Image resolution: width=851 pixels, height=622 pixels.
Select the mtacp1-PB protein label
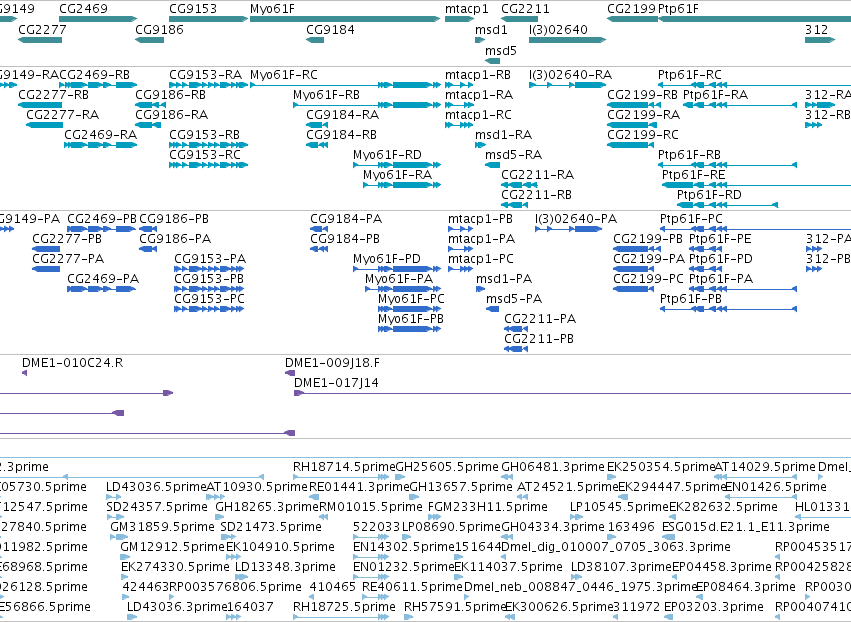coord(480,219)
